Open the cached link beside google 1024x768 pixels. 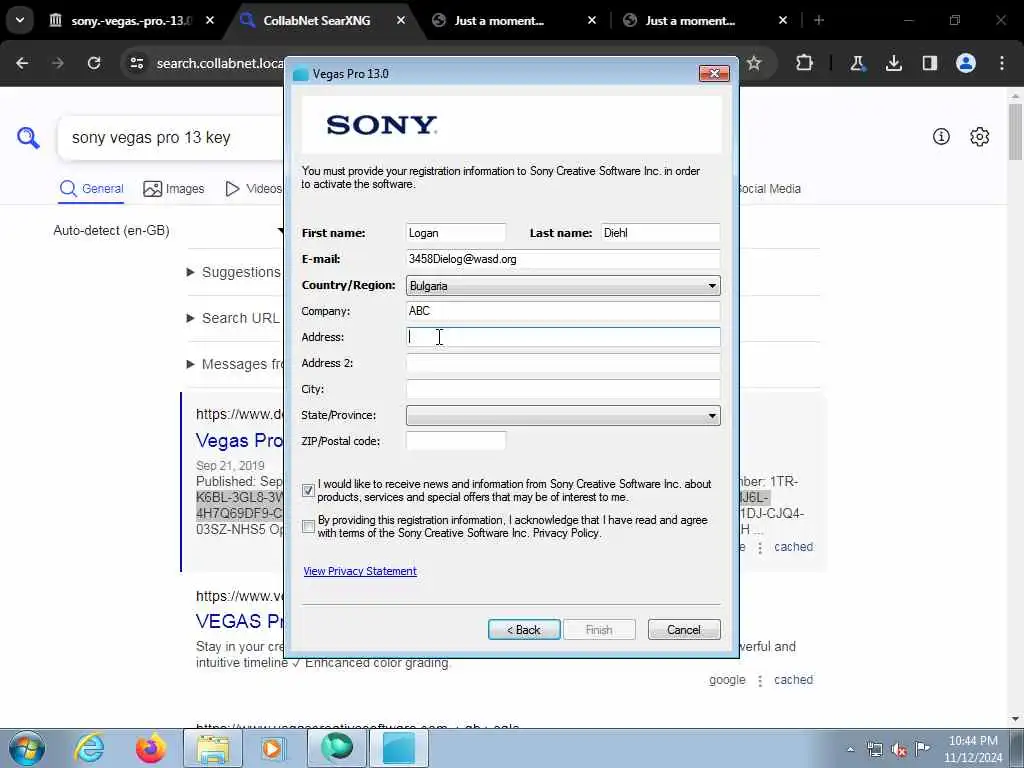[x=793, y=680]
